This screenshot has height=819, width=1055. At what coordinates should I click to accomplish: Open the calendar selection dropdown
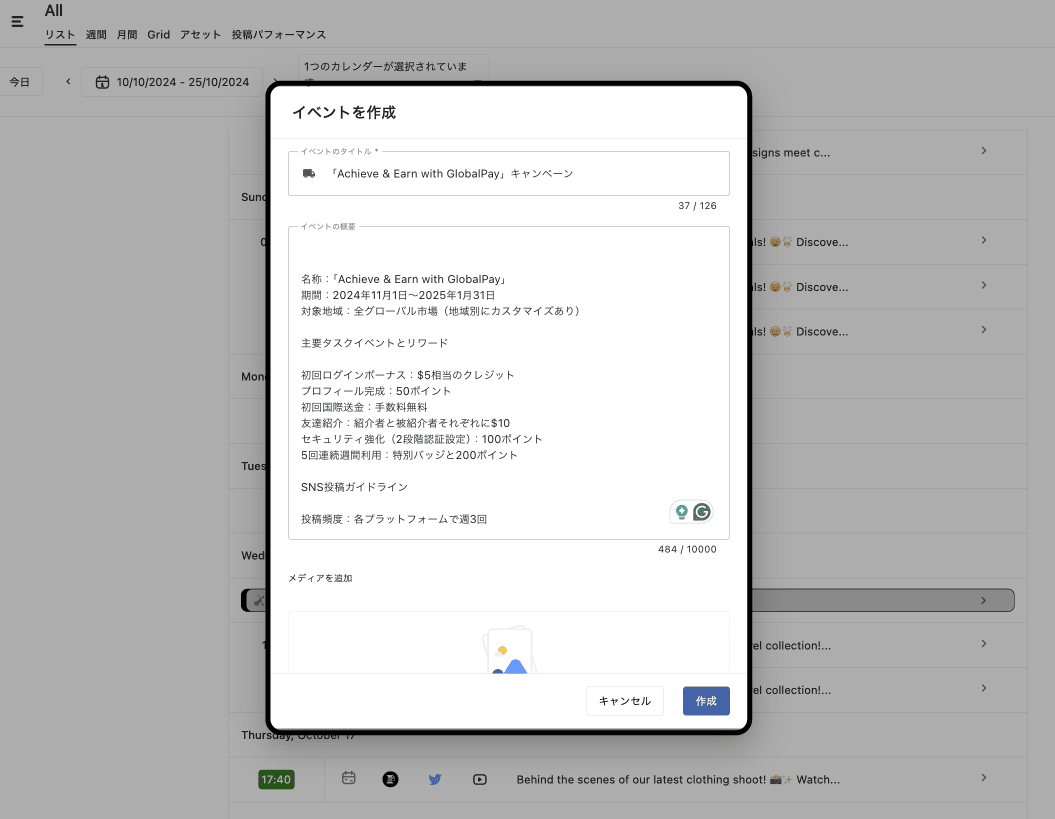[395, 72]
